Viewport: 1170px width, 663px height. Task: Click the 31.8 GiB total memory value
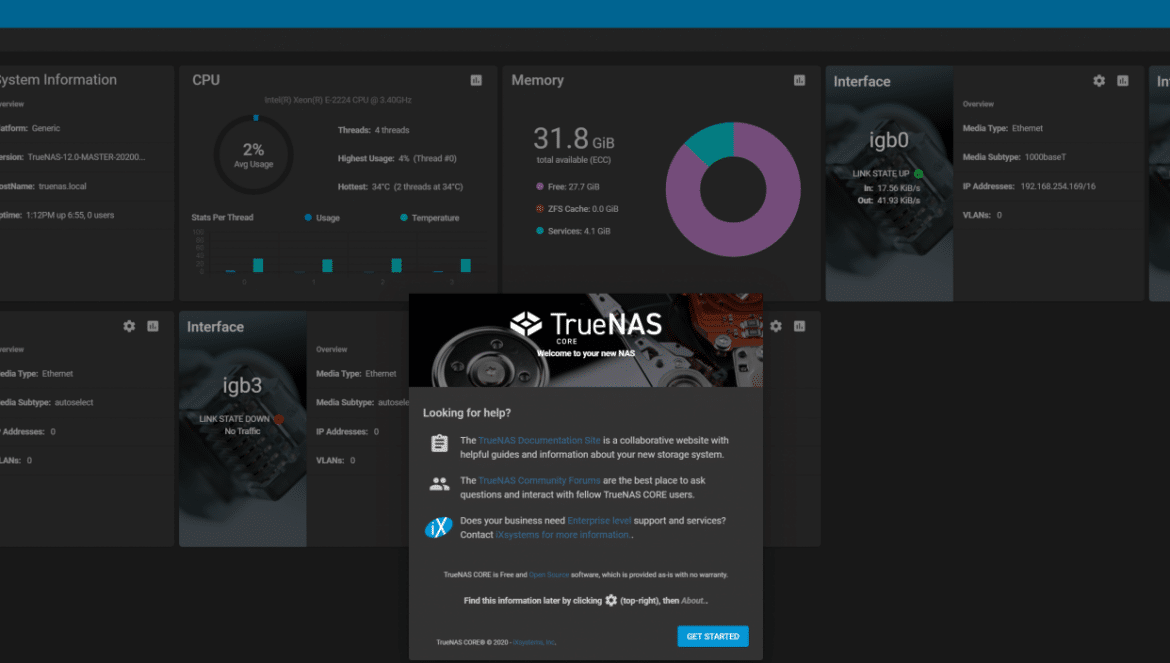(x=573, y=139)
